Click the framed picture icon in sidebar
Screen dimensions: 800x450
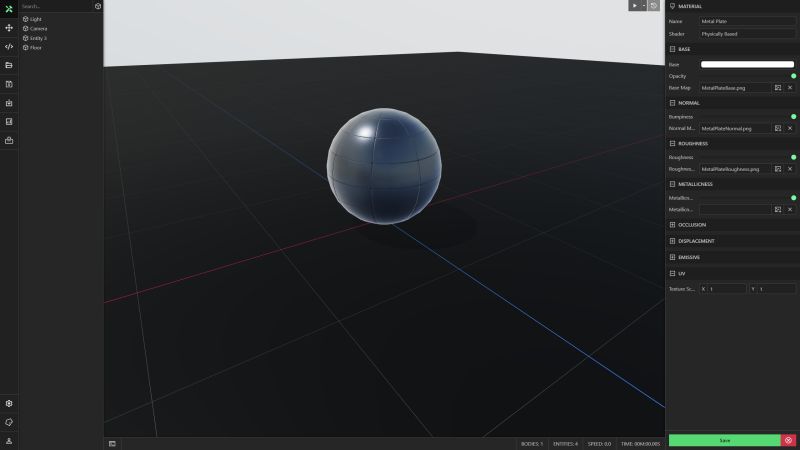click(9, 121)
